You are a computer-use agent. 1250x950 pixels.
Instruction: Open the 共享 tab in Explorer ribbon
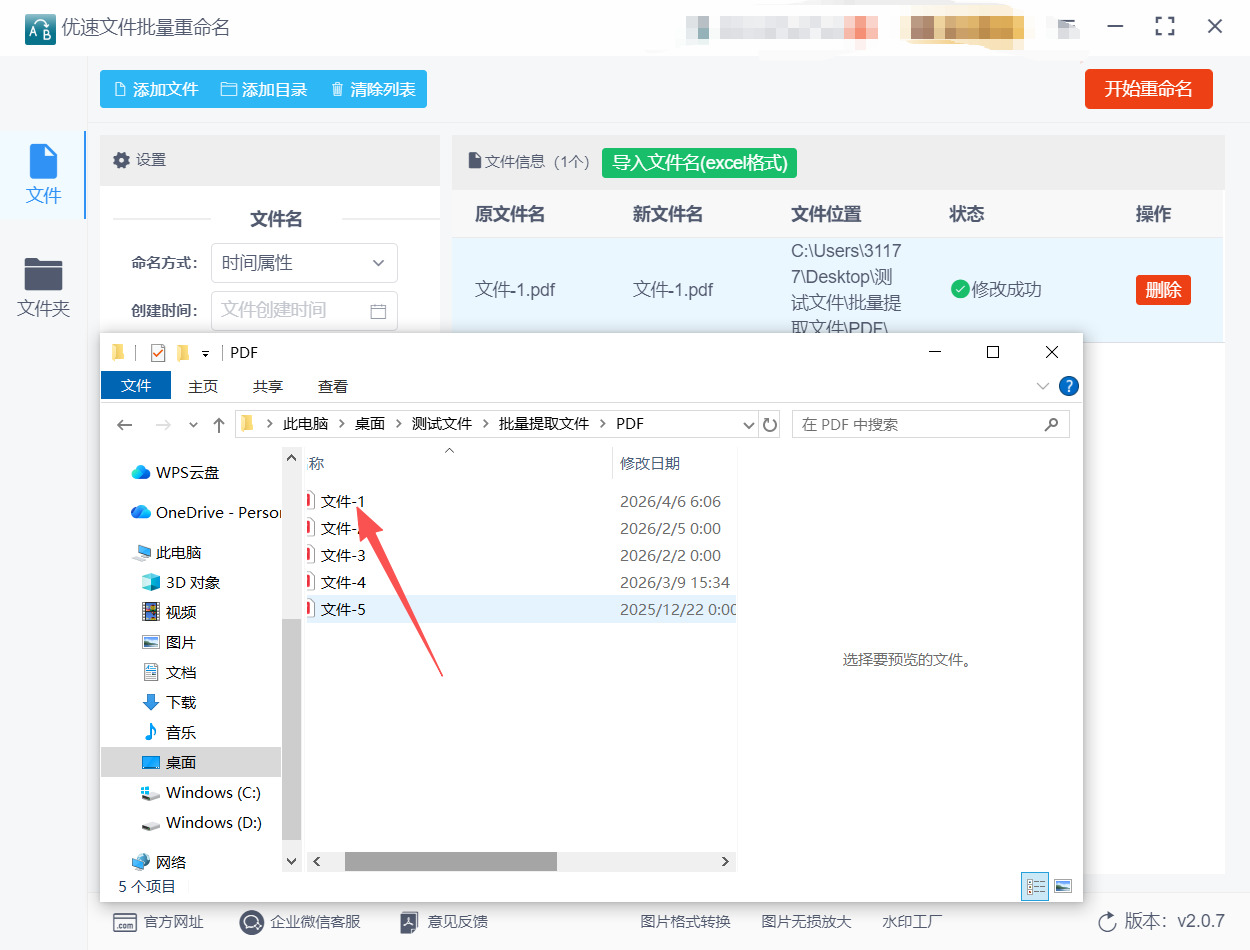268,386
